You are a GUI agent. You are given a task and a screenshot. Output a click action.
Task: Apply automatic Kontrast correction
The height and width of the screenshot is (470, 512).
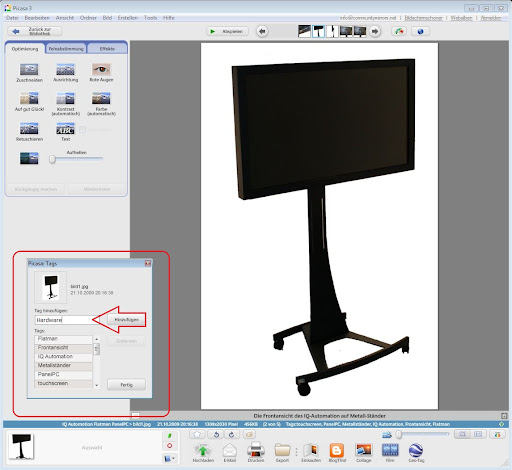click(x=65, y=99)
